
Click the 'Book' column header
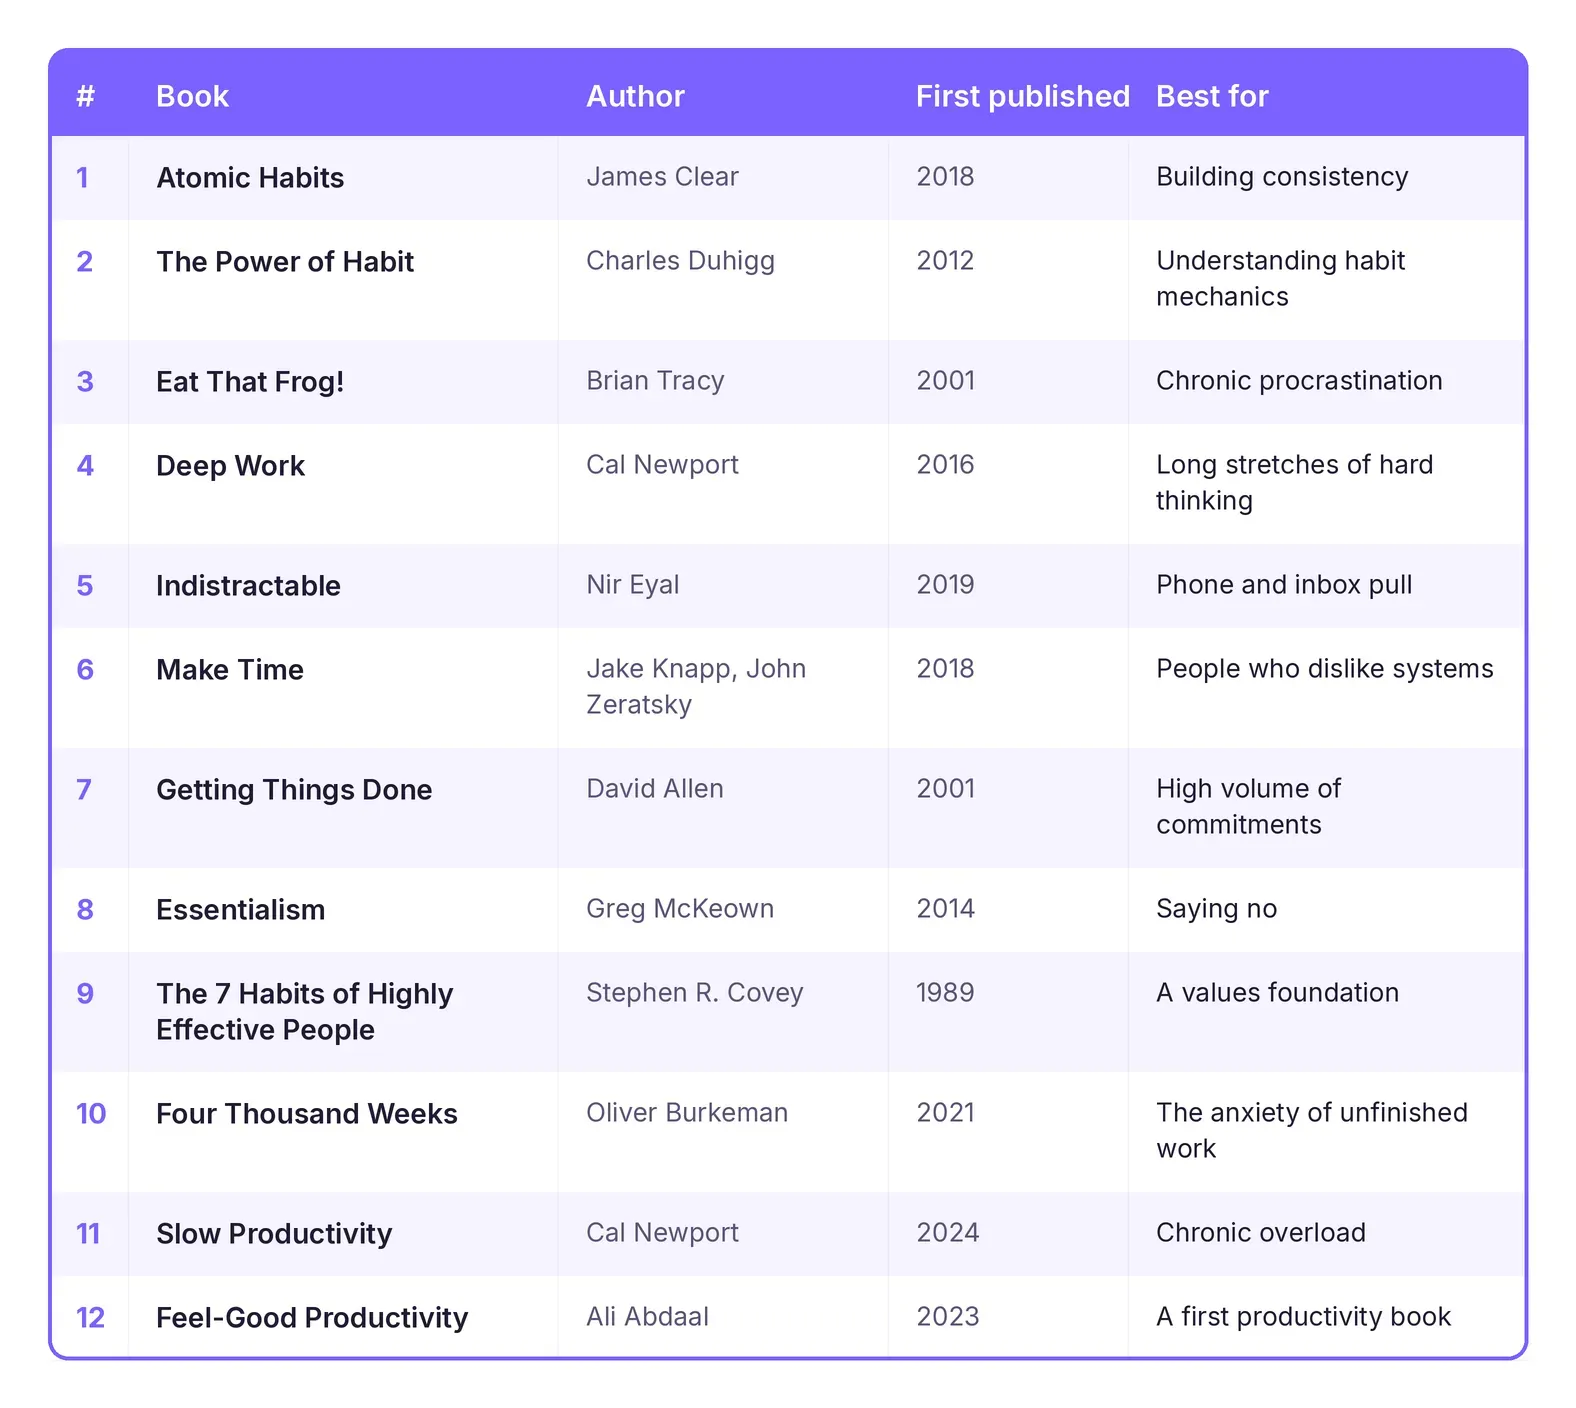coord(192,96)
